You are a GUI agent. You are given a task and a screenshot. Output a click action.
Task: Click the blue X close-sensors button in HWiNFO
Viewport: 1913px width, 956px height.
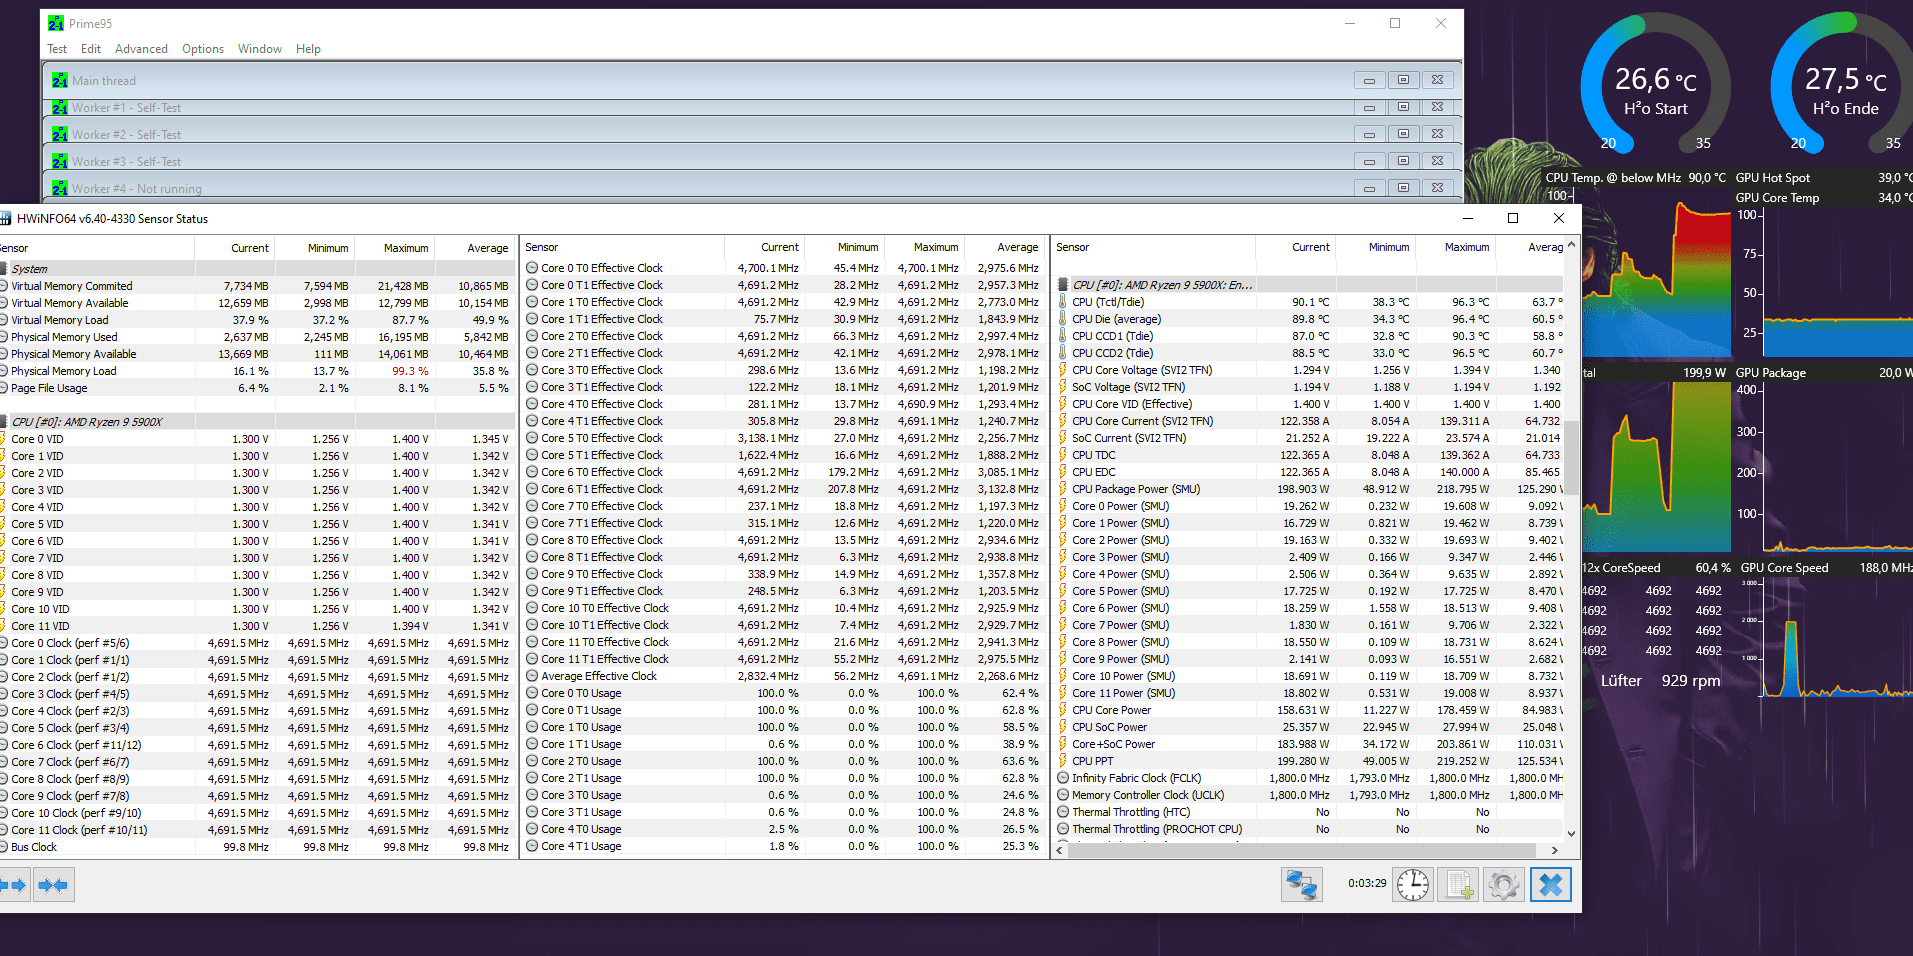(x=1551, y=885)
